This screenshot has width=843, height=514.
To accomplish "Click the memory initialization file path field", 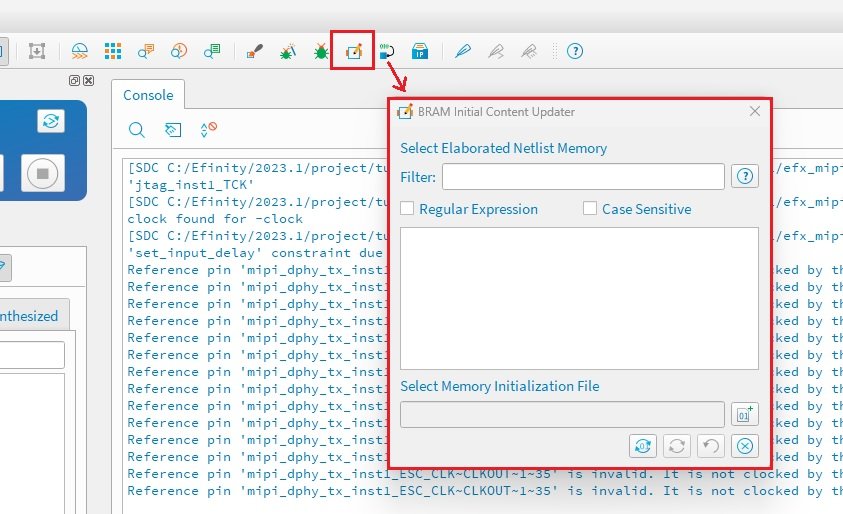I will pyautogui.click(x=562, y=415).
